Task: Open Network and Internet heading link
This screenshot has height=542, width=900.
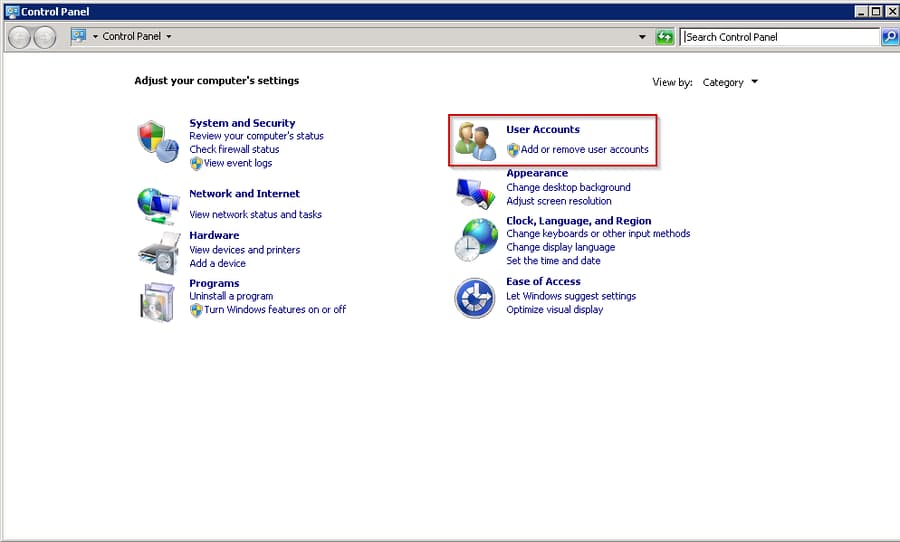Action: [x=245, y=193]
